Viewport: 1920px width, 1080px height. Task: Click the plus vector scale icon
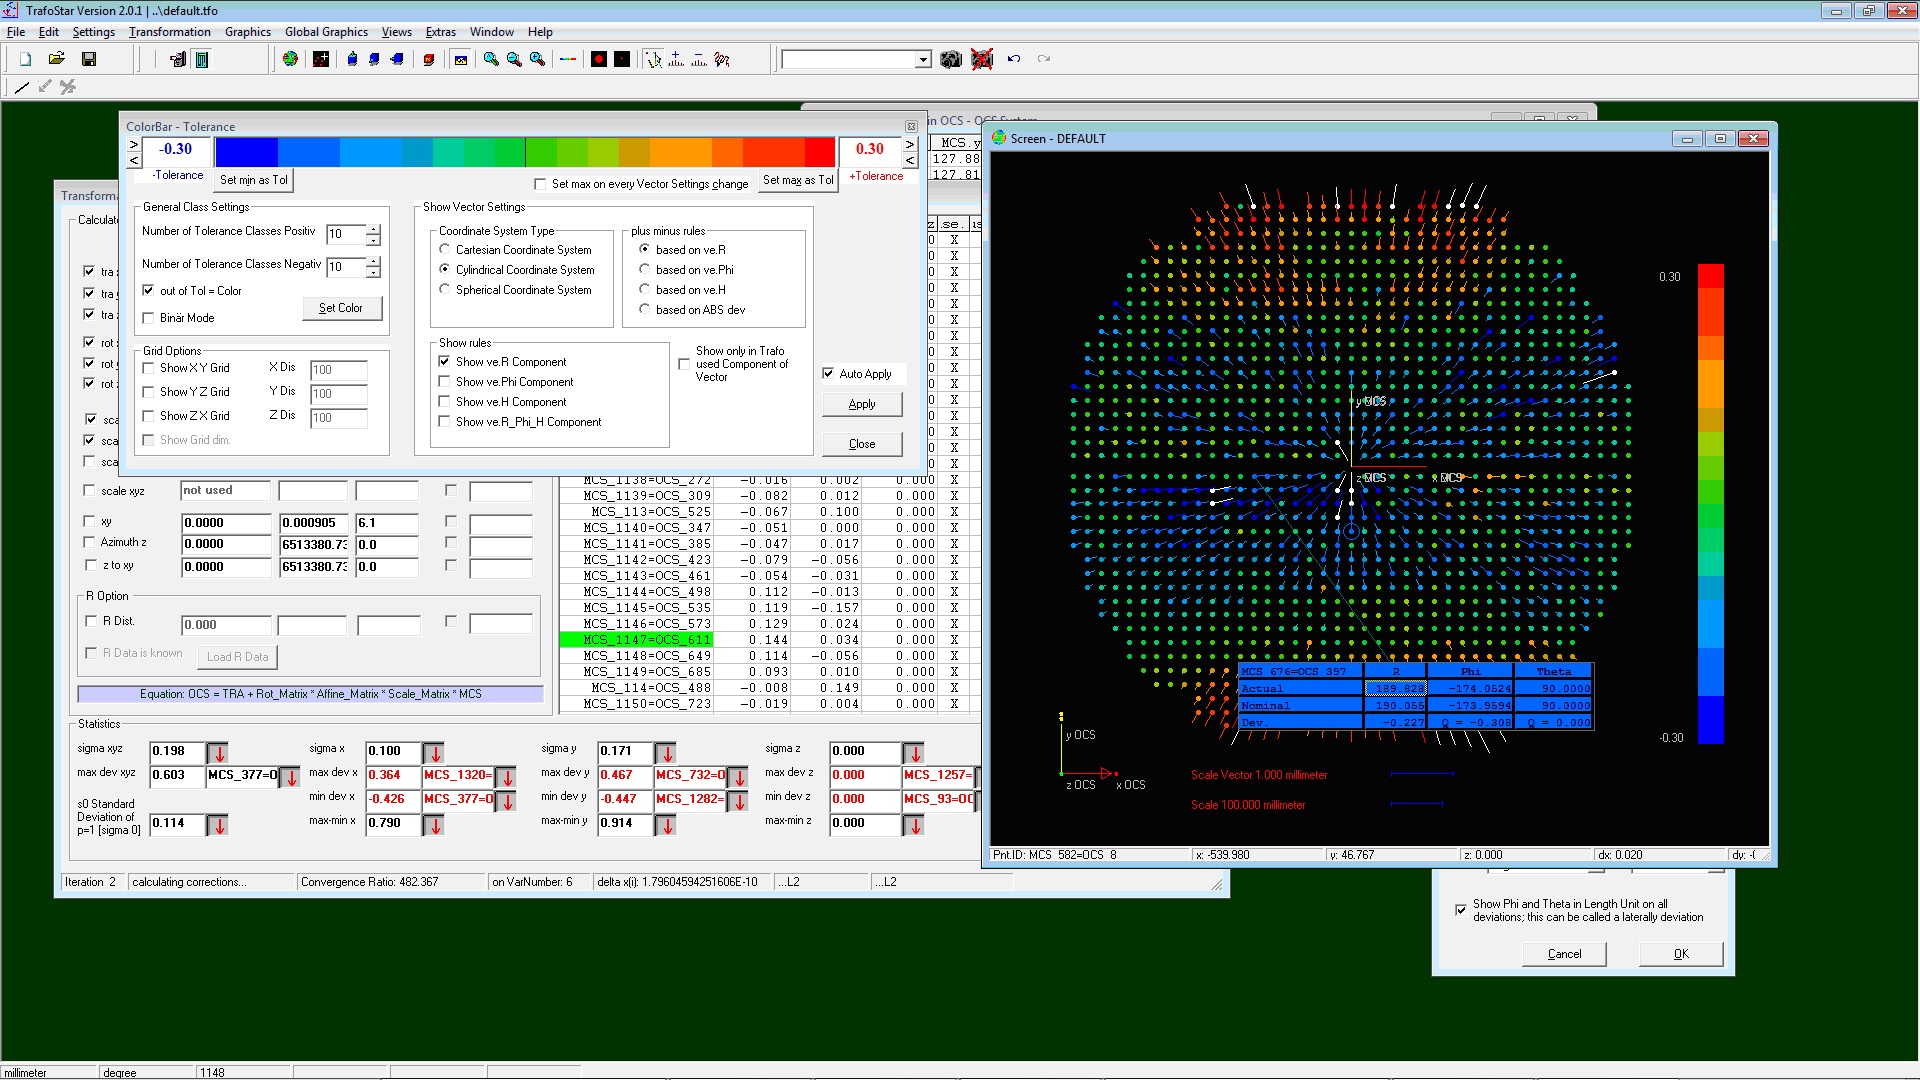[676, 60]
